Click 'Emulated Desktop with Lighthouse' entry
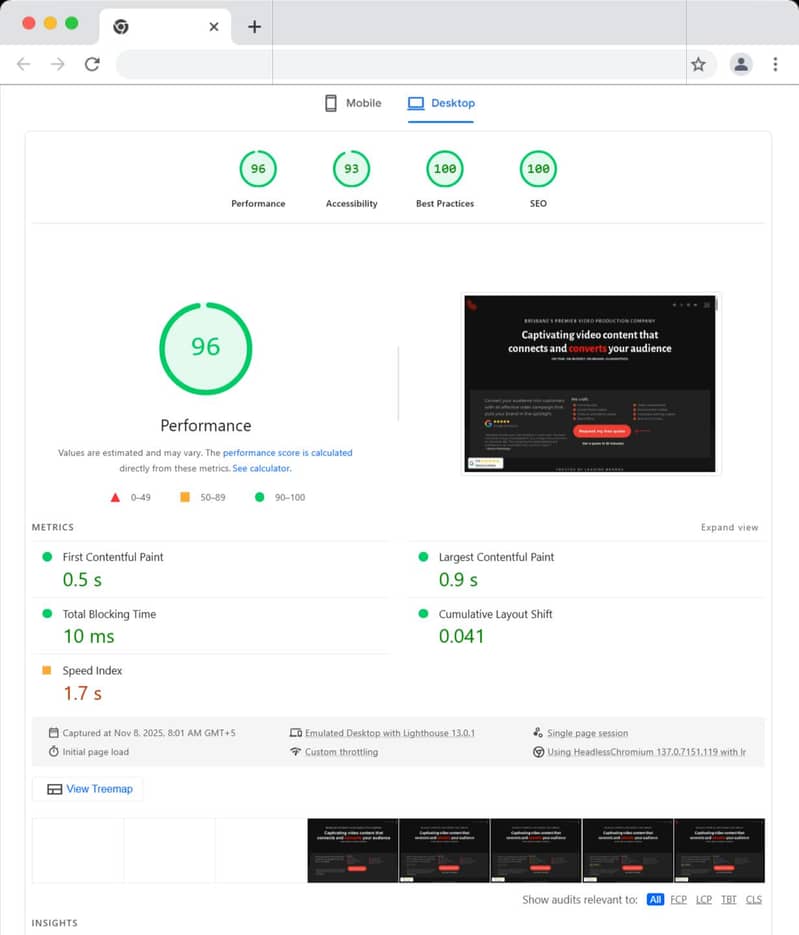799x935 pixels. tap(390, 733)
